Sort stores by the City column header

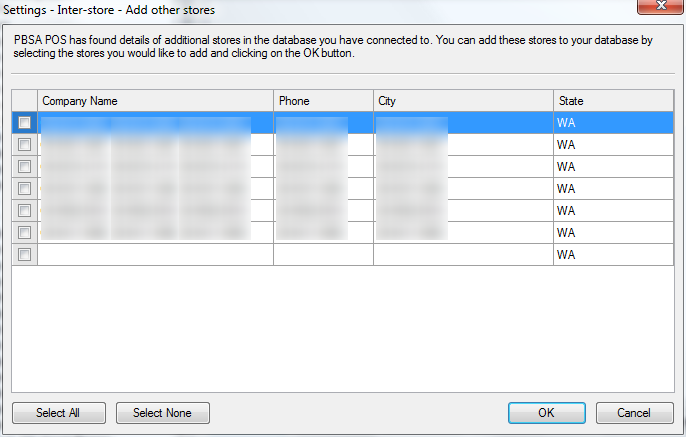click(463, 101)
